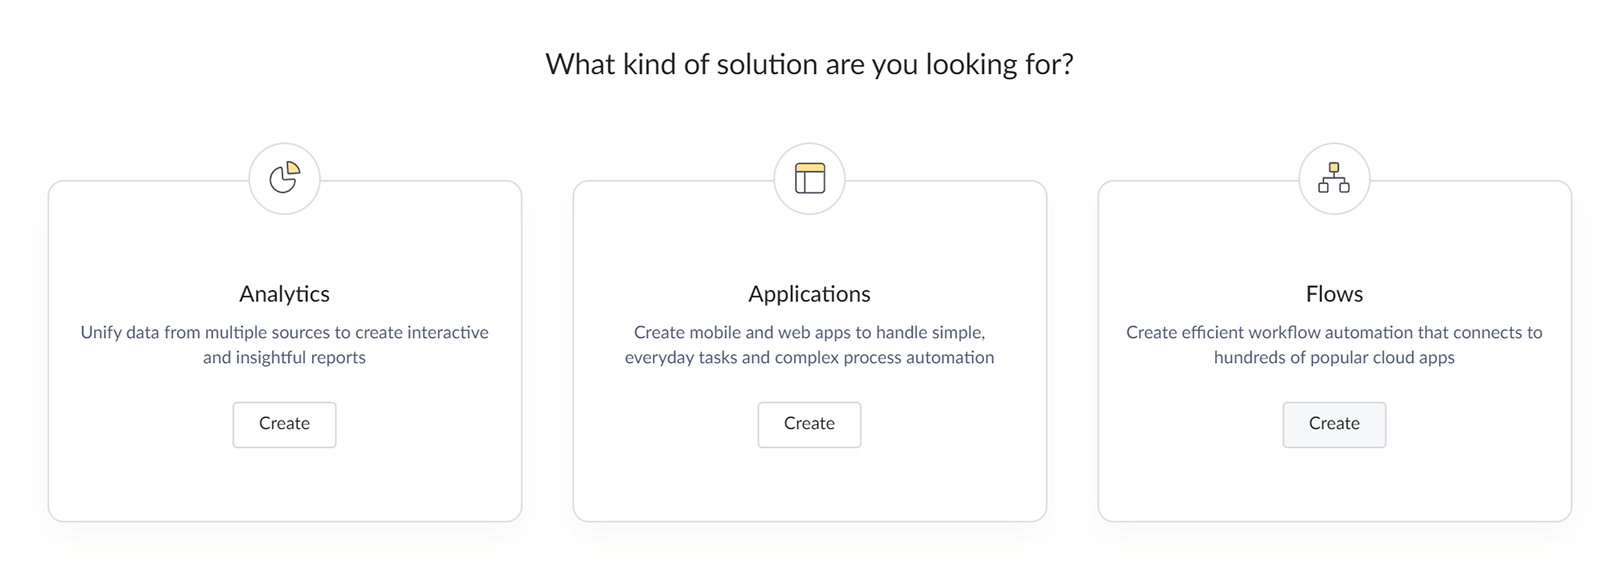The image size is (1620, 580).
Task: Click the Applications heading
Action: point(809,293)
